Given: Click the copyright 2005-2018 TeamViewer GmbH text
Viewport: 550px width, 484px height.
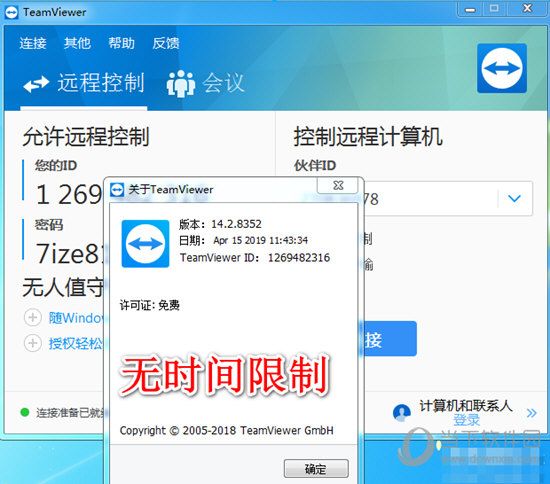Looking at the screenshot, I should (227, 430).
